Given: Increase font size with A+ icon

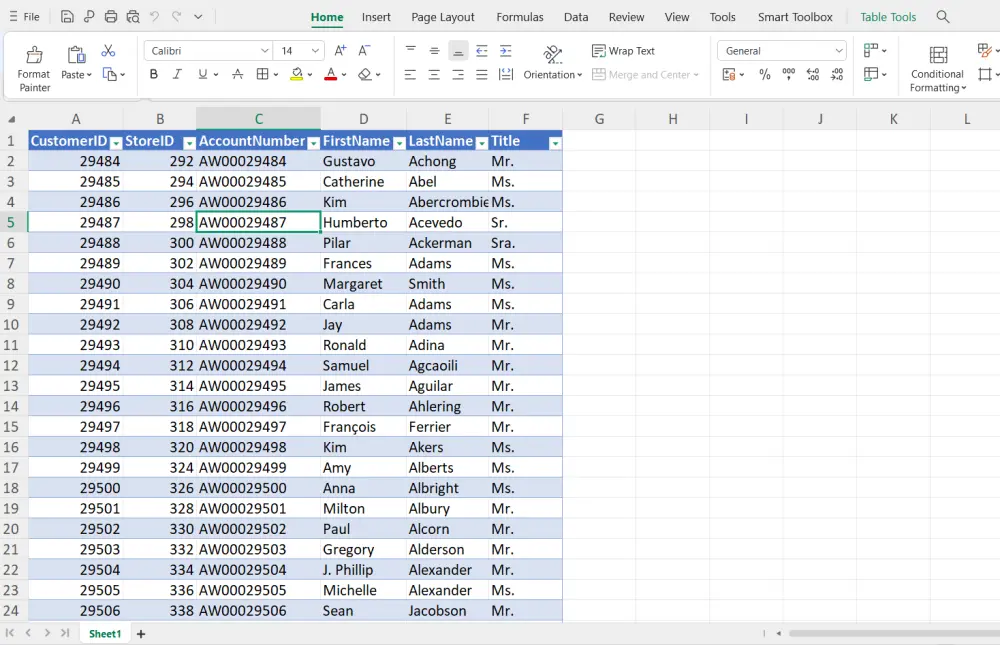Looking at the screenshot, I should (341, 50).
